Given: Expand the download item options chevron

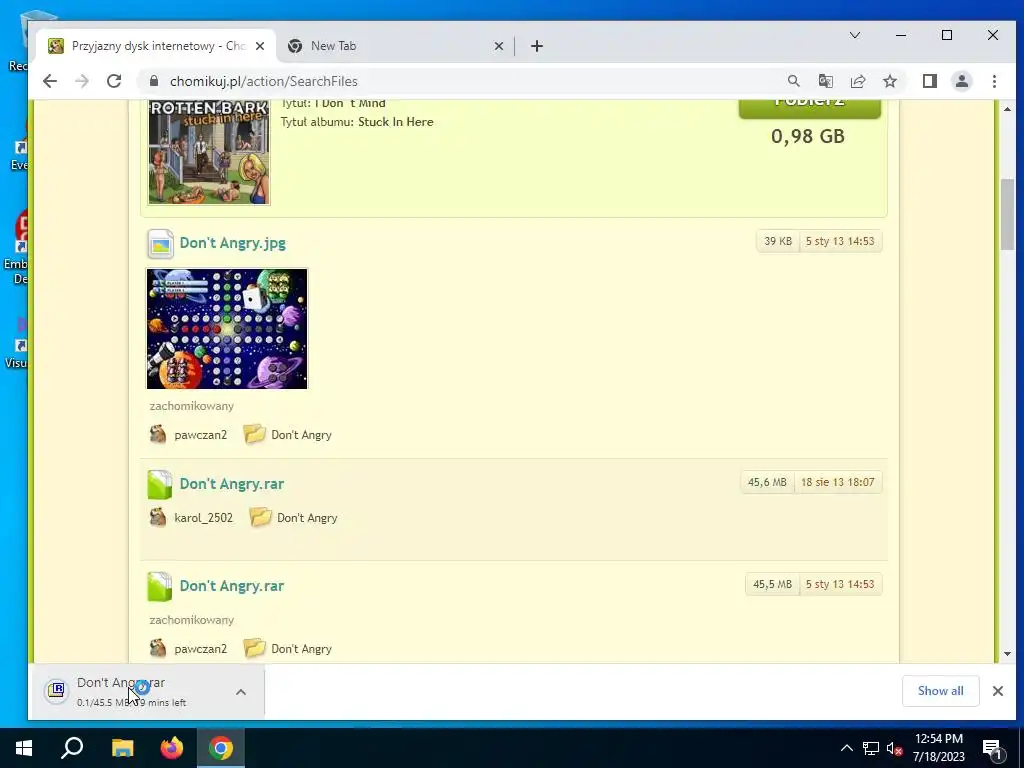Looking at the screenshot, I should coord(241,692).
